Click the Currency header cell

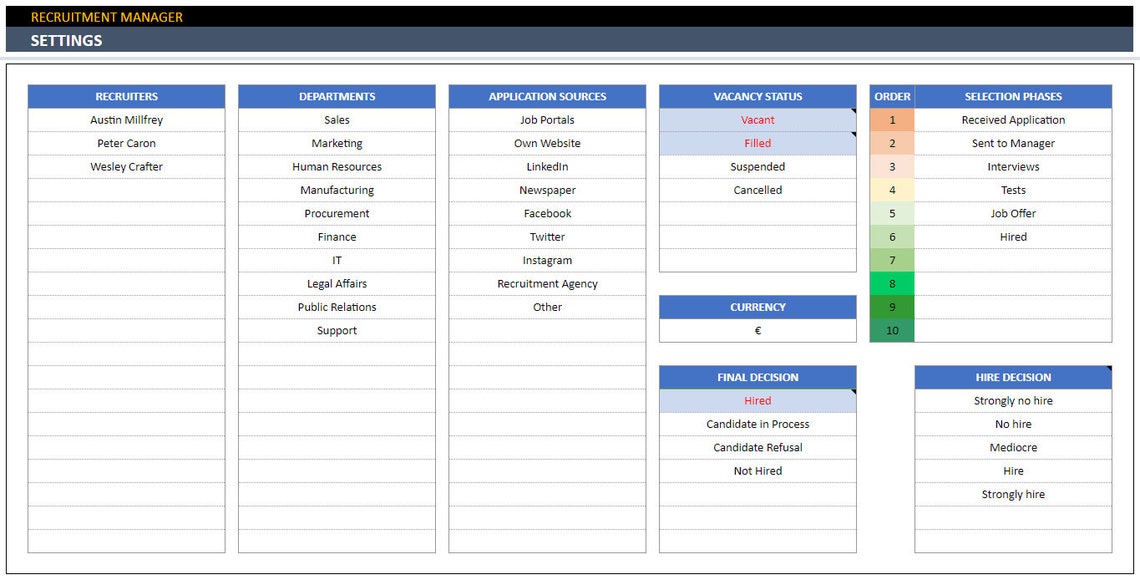(x=758, y=307)
